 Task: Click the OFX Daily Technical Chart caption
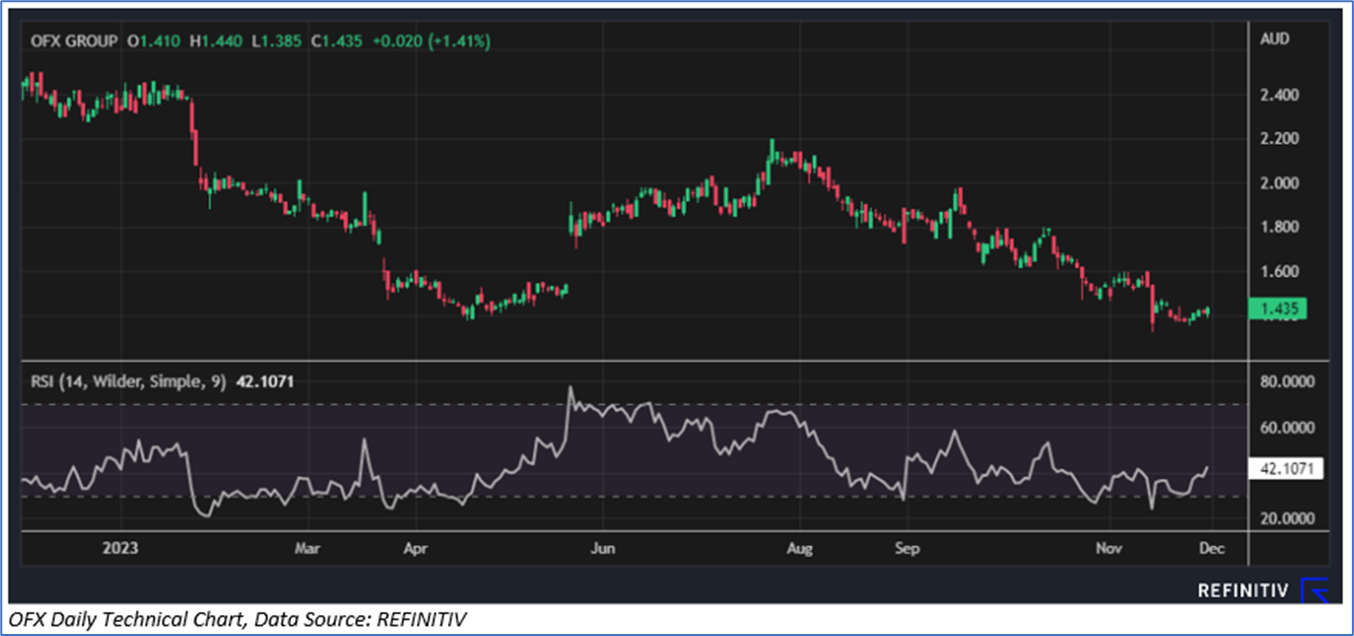pyautogui.click(x=237, y=622)
